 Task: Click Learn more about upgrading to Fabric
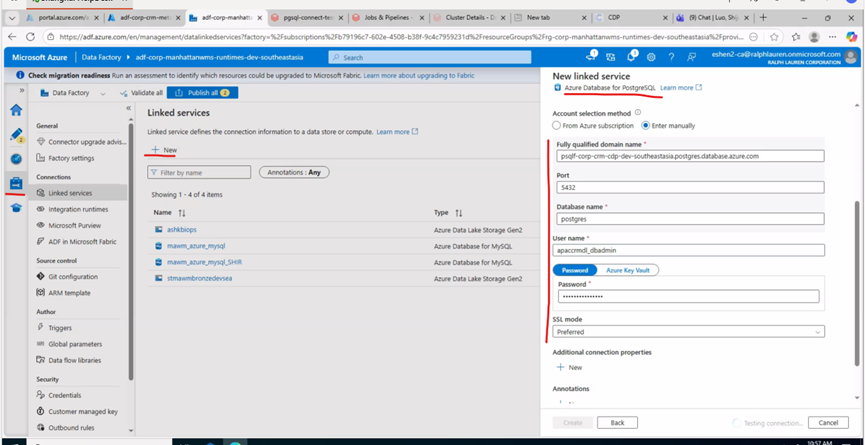coord(419,76)
